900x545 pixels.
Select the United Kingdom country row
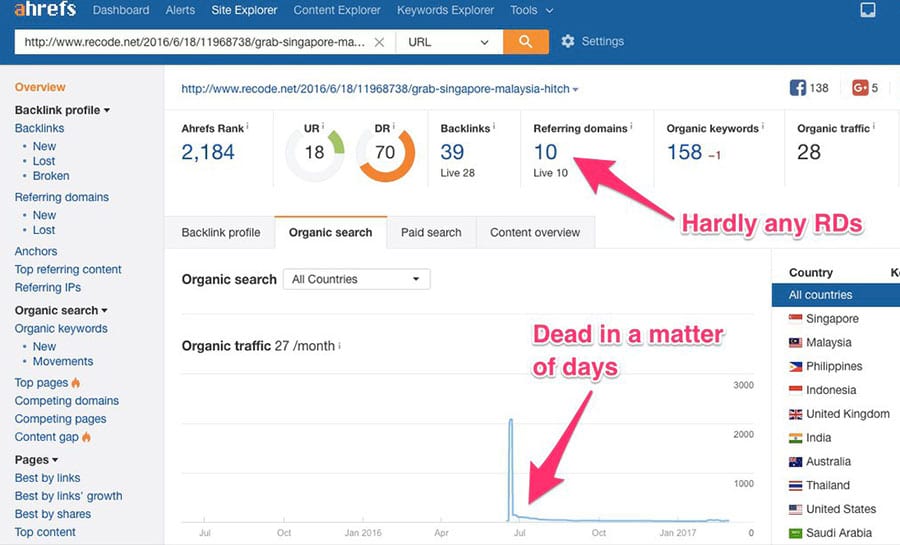(836, 414)
